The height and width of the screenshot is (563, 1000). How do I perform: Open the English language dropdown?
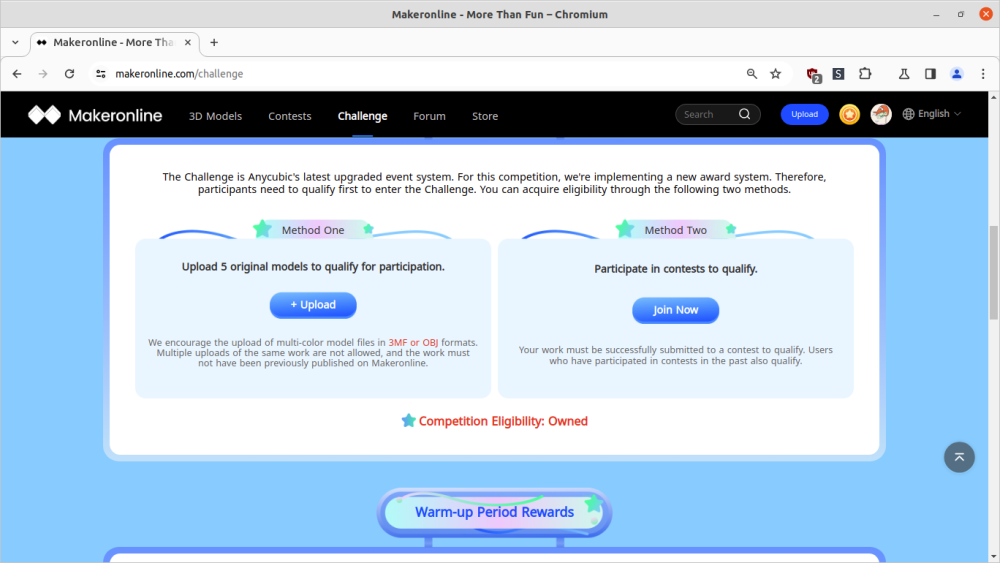(932, 113)
